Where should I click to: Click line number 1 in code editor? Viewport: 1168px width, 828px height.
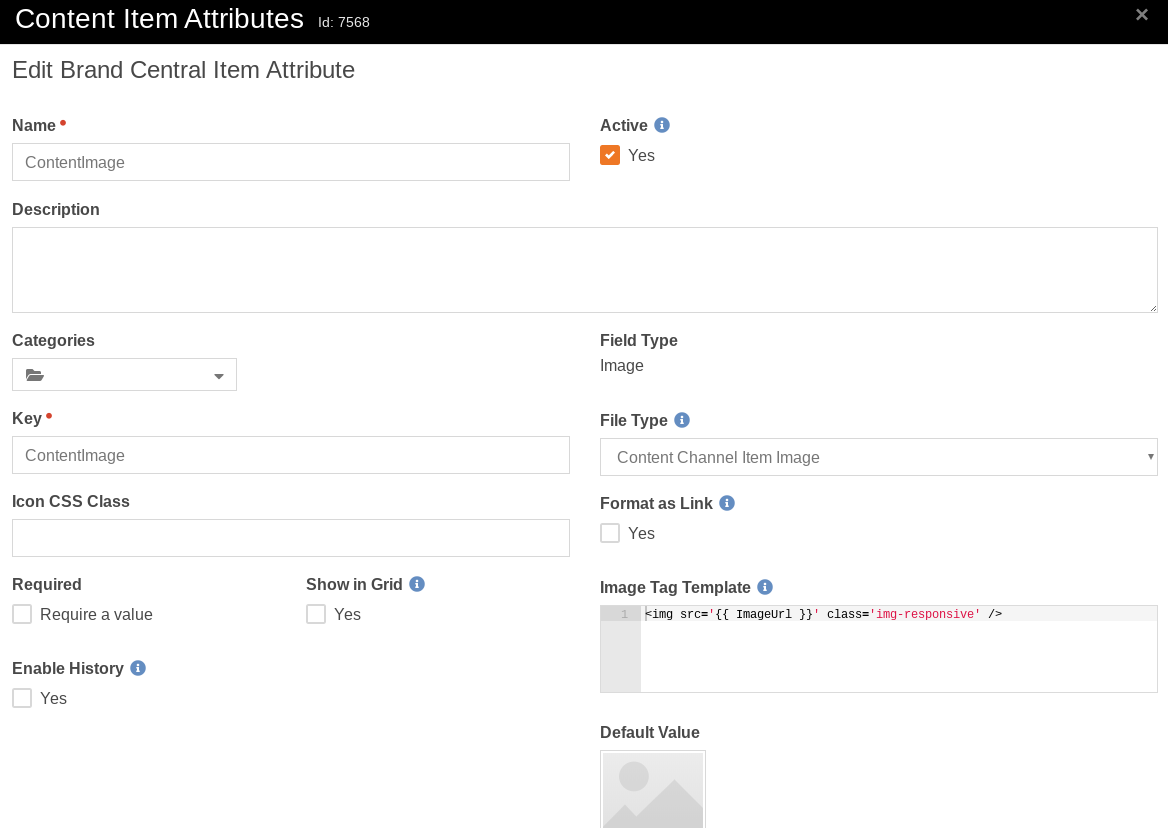624,614
